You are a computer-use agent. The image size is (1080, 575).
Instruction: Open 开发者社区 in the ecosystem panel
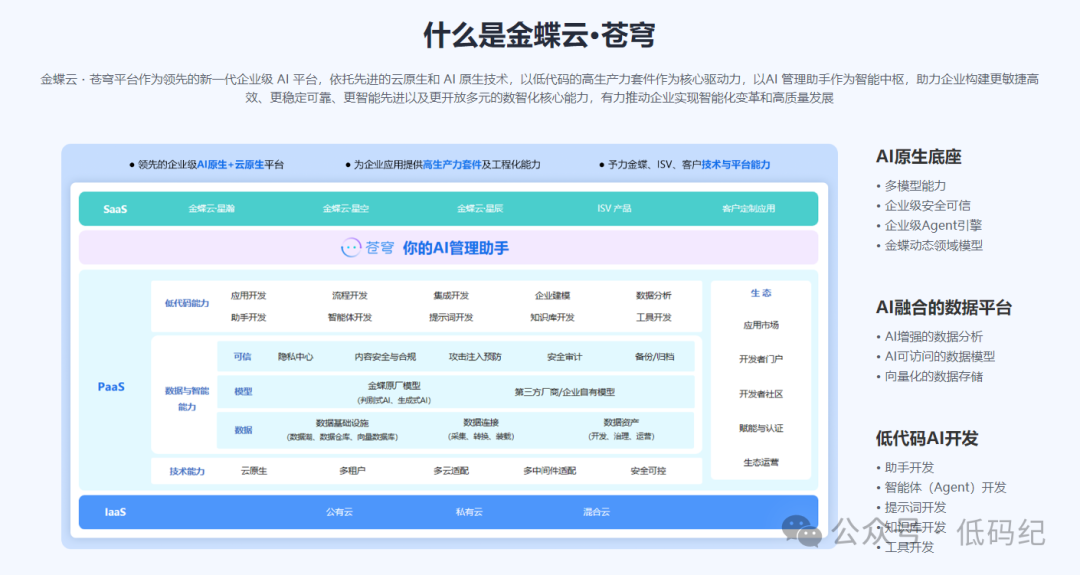coord(761,394)
